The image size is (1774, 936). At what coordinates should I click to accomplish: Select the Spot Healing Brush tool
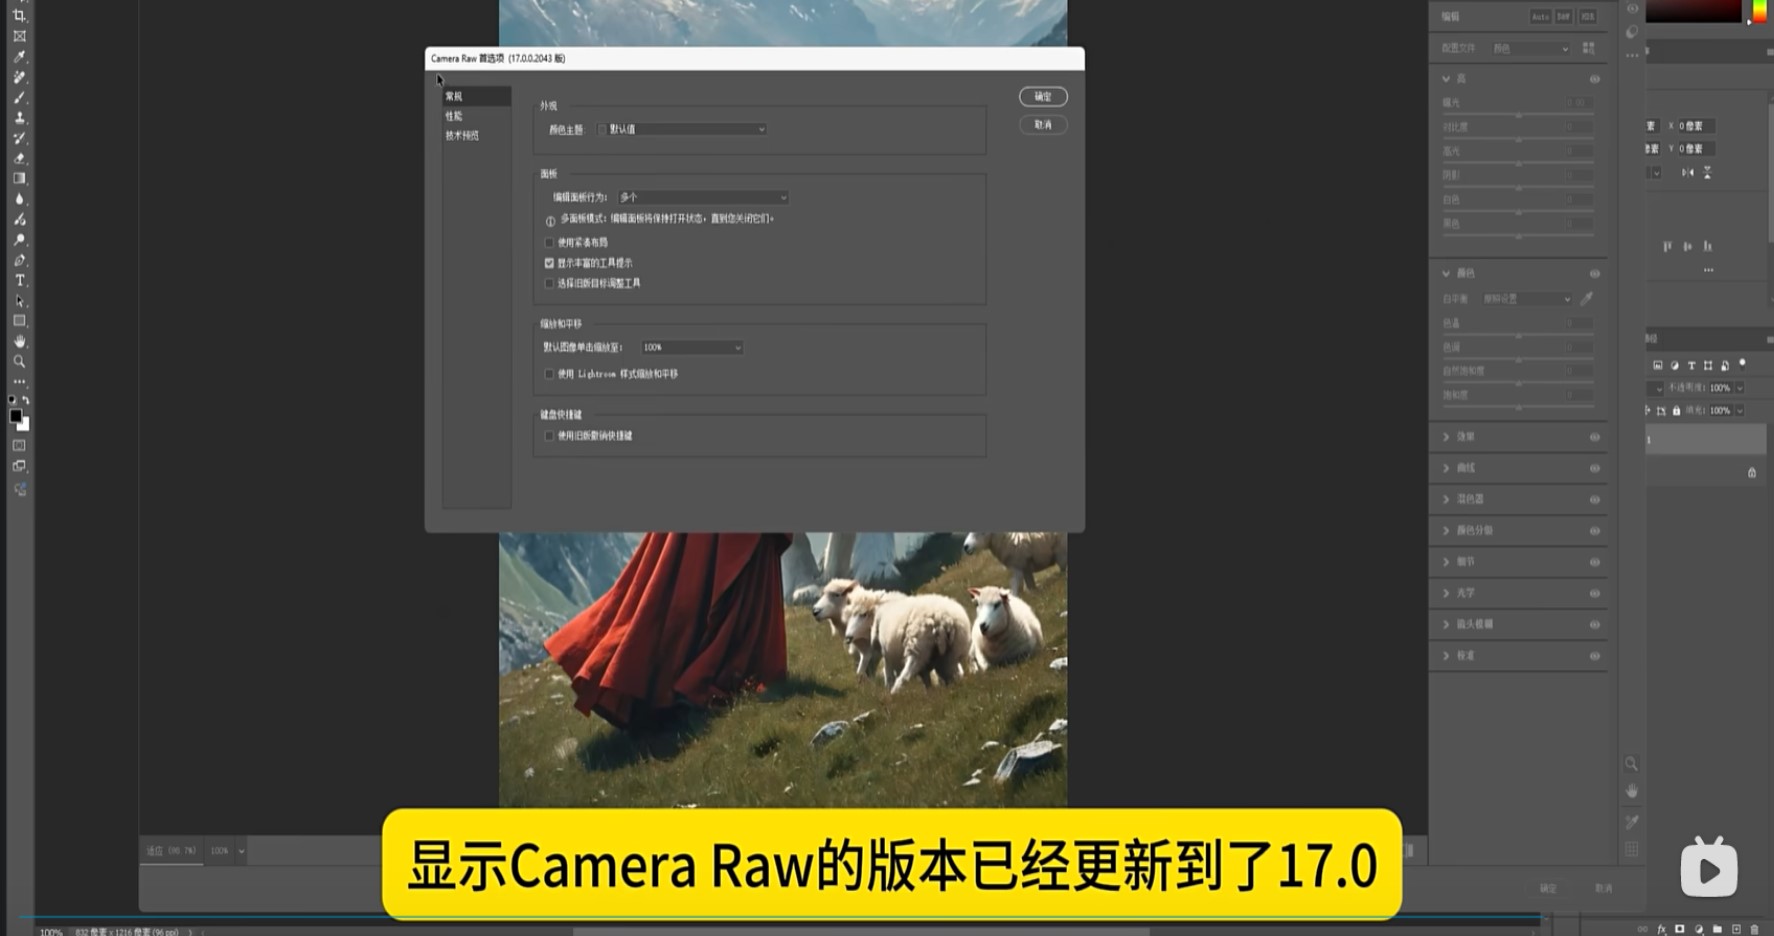coord(19,77)
